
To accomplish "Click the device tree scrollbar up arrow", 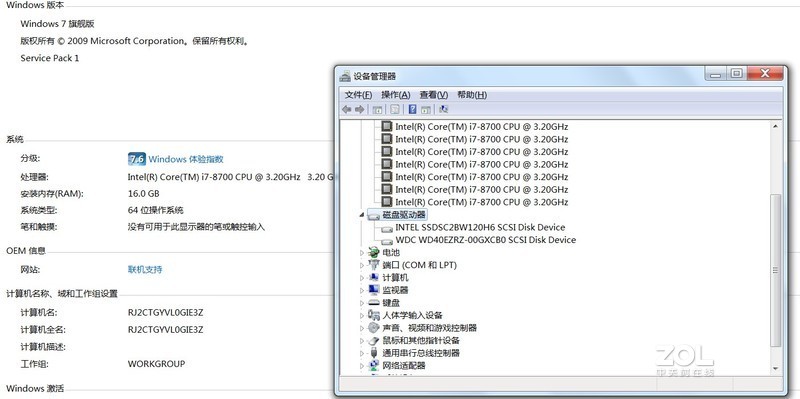I will 776,127.
